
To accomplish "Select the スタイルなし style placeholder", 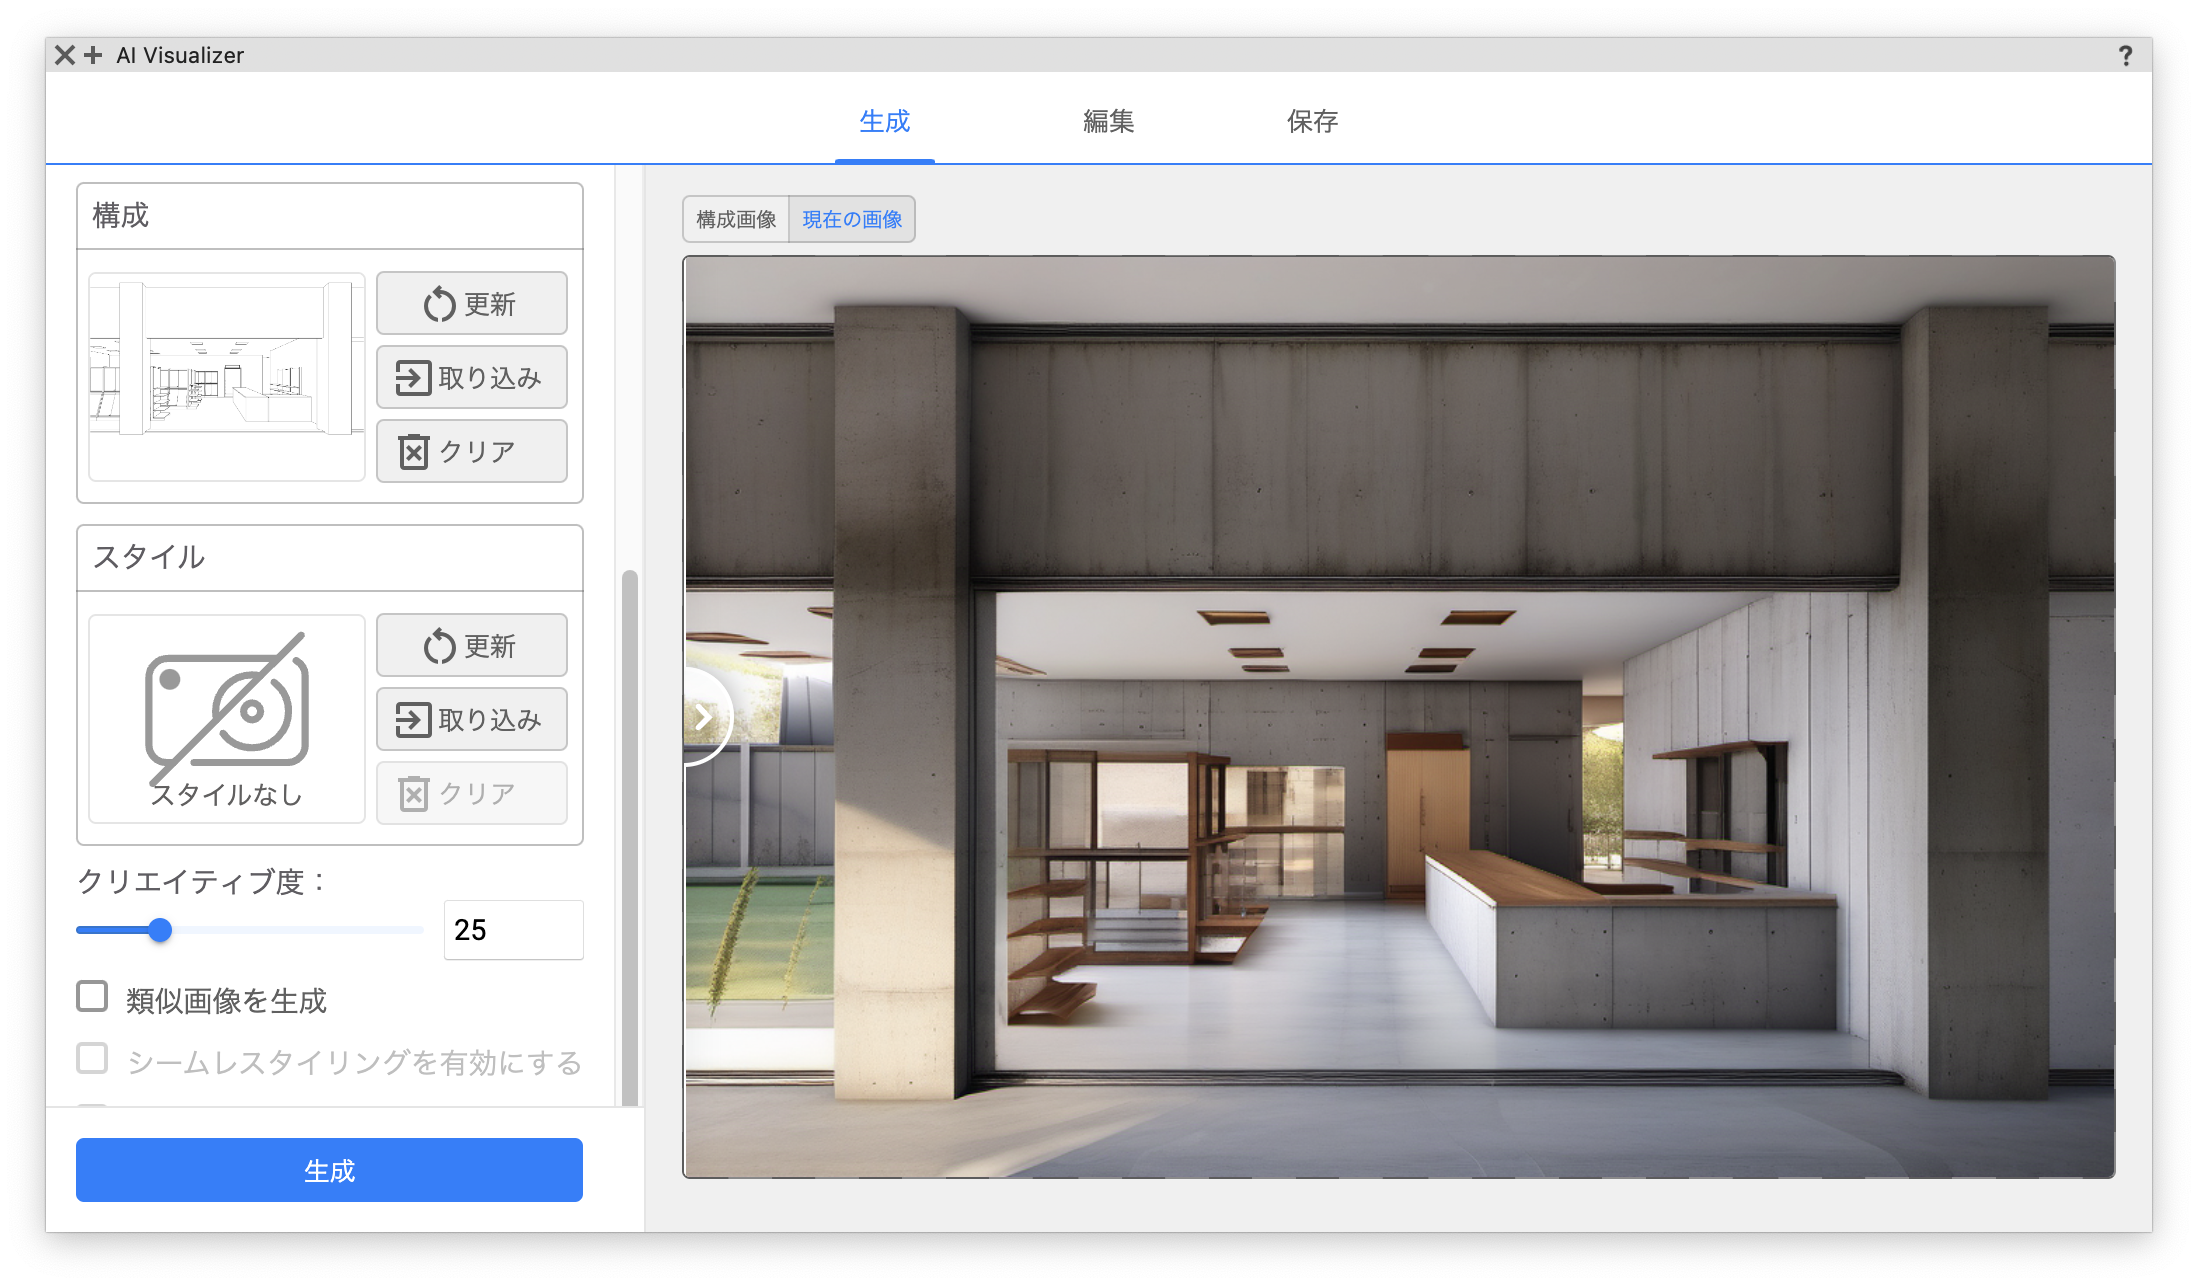I will tap(227, 719).
